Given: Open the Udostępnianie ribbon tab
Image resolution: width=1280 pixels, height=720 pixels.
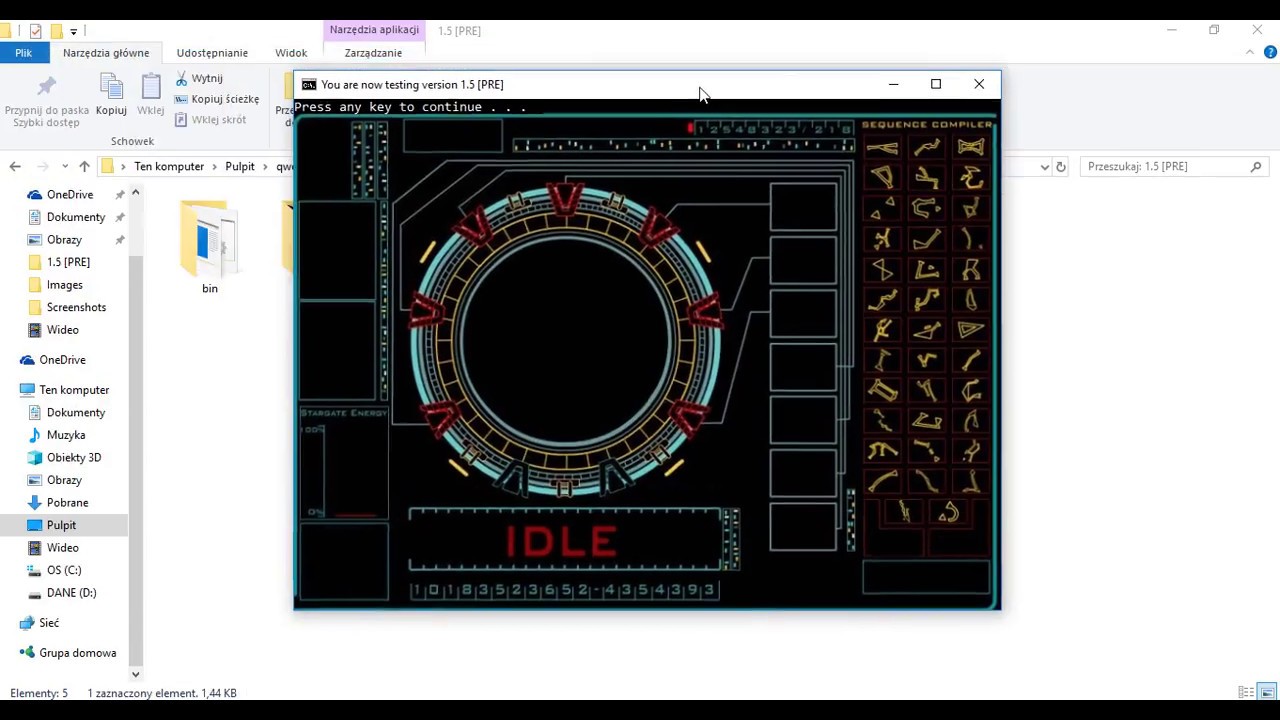Looking at the screenshot, I should 212,53.
